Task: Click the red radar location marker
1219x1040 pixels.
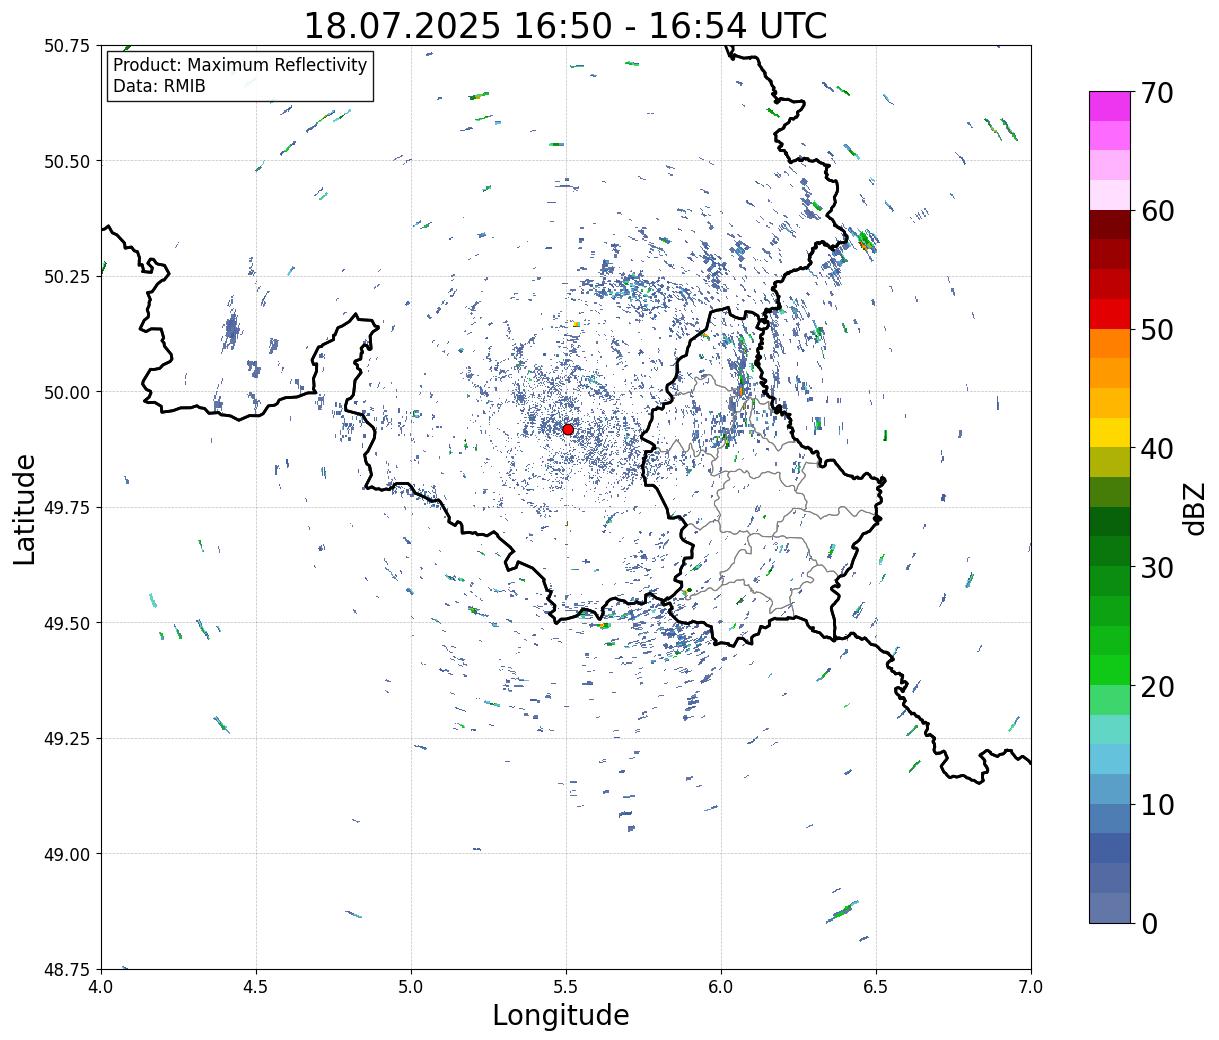Action: click(567, 429)
